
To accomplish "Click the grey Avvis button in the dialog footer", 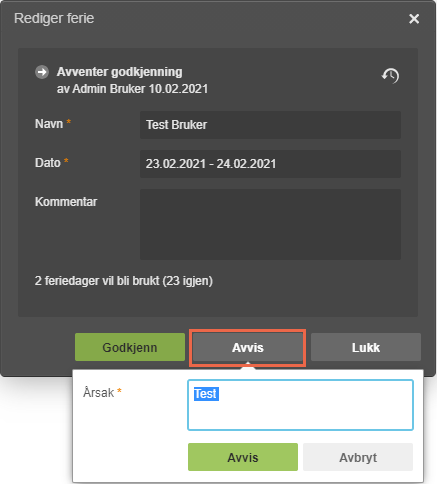I will pos(248,347).
